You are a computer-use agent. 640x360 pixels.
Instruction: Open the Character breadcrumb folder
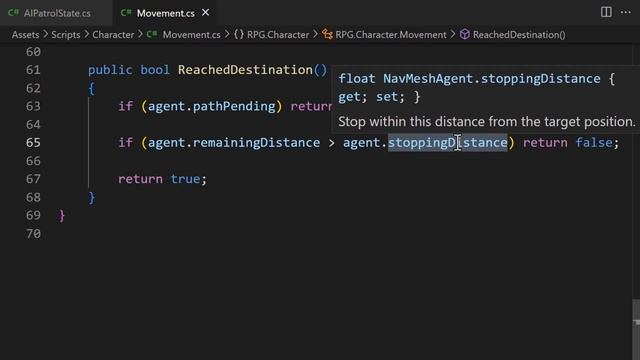[113, 35]
